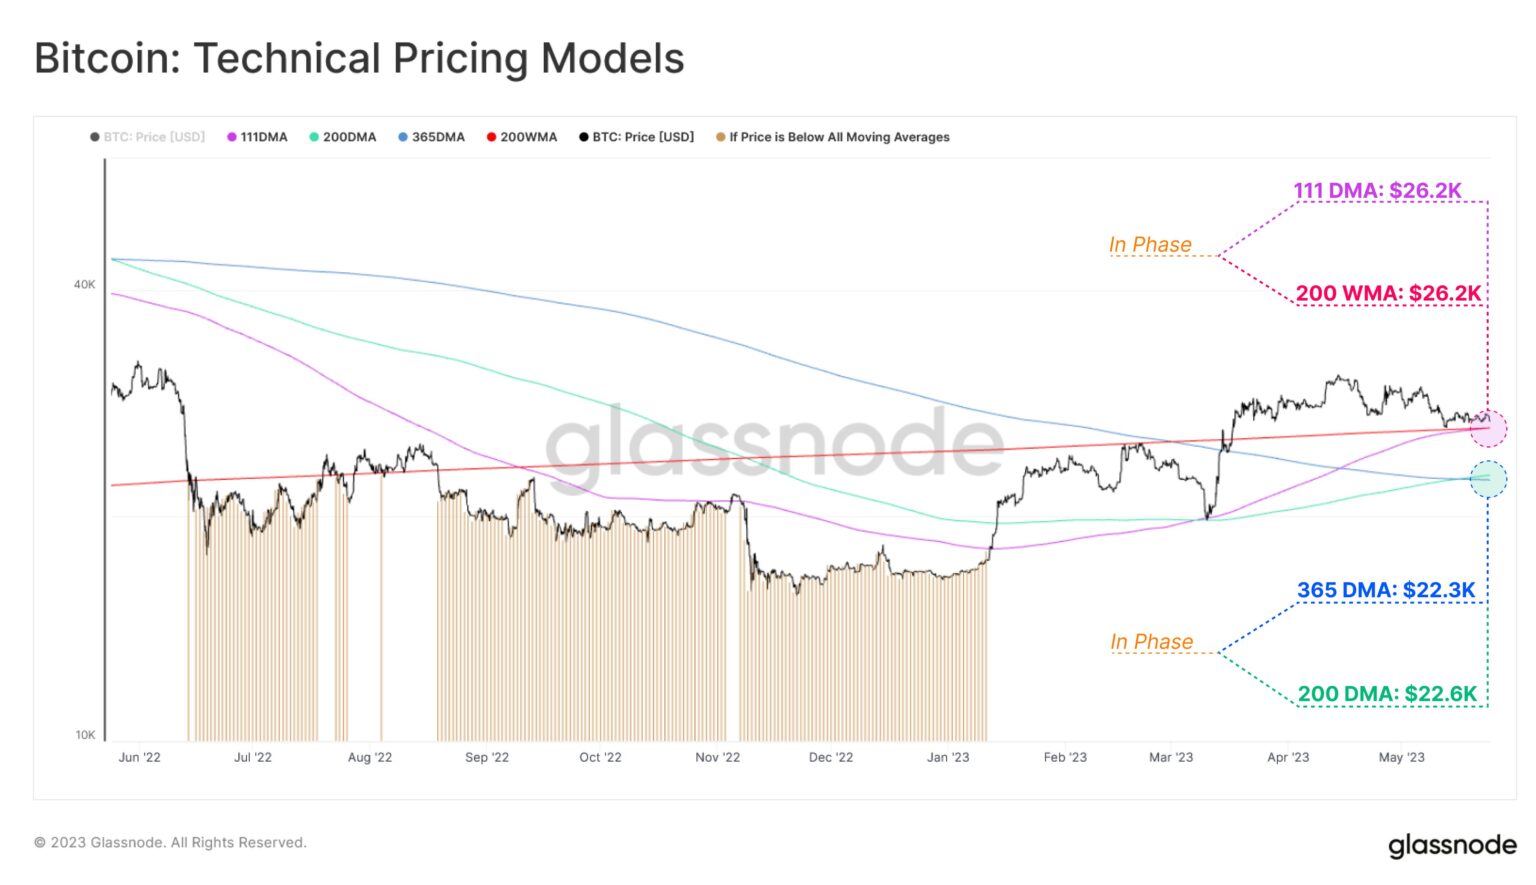Click the '365 DMA: $22.3K' label
1536x885 pixels.
[x=1386, y=590]
